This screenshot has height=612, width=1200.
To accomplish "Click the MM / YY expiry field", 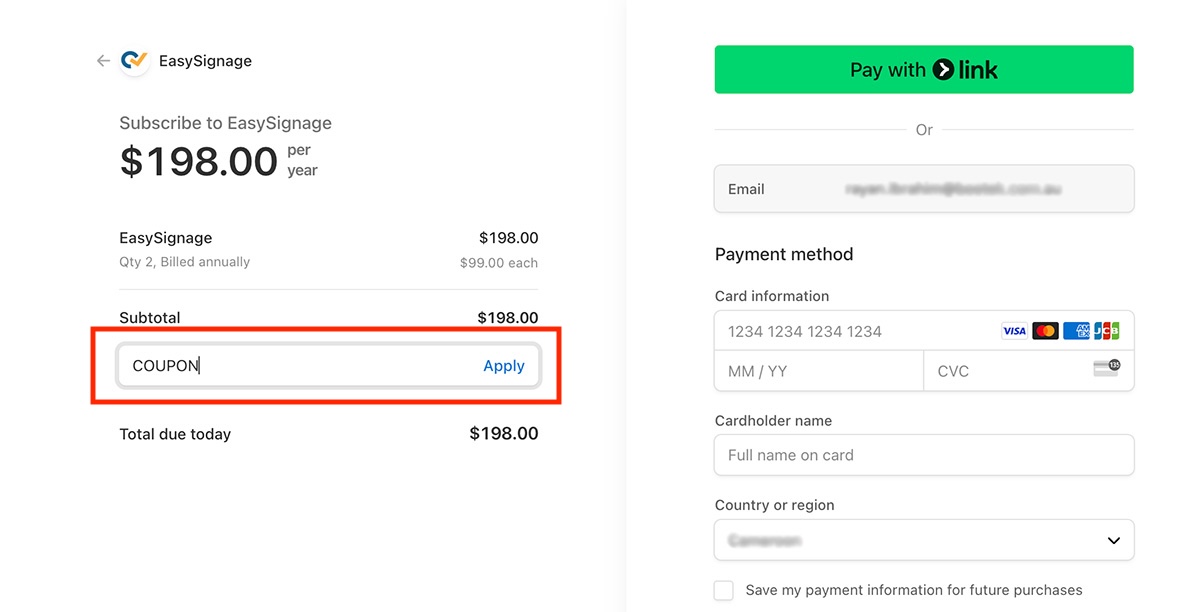I will coord(819,371).
